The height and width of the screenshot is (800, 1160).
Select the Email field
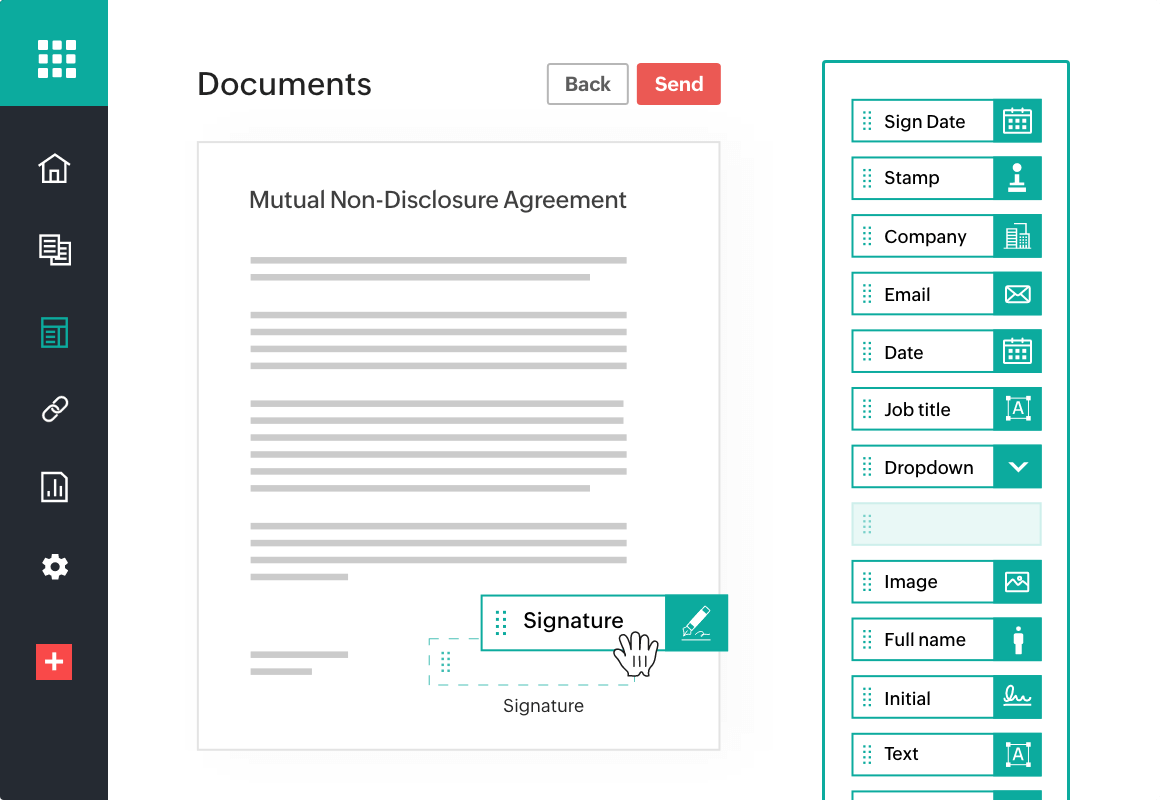[x=946, y=294]
